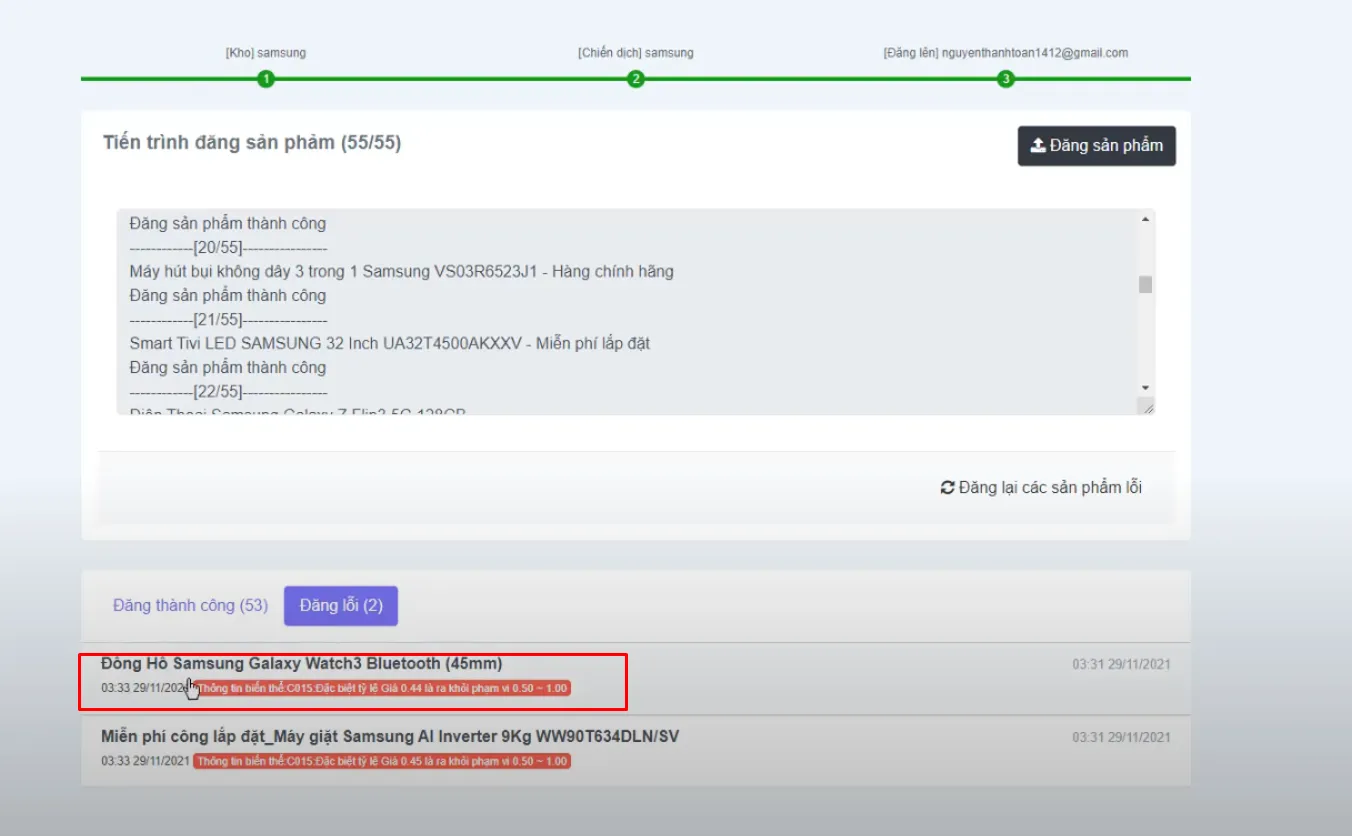Click the 03:33 timestamp under the Máy giặt title

click(145, 761)
